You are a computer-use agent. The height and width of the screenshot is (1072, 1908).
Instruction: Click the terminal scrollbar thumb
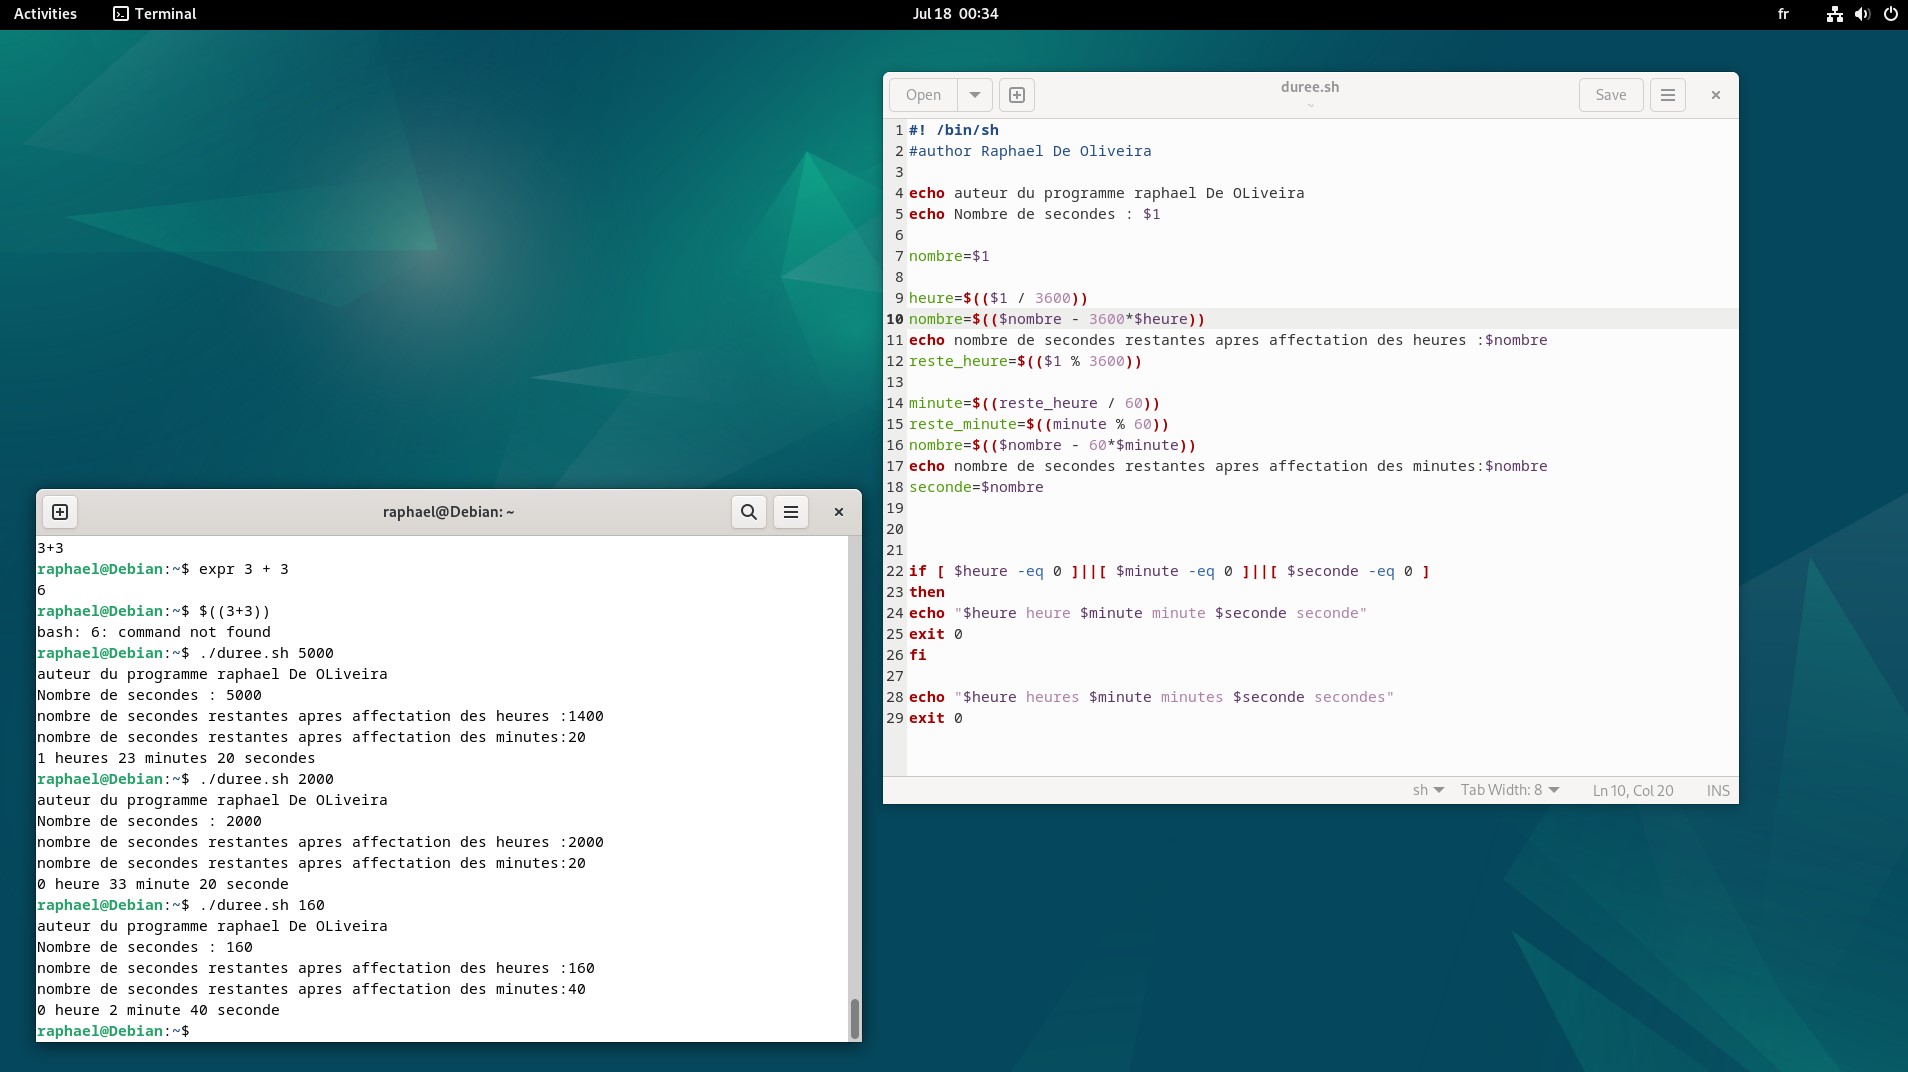coord(854,1018)
